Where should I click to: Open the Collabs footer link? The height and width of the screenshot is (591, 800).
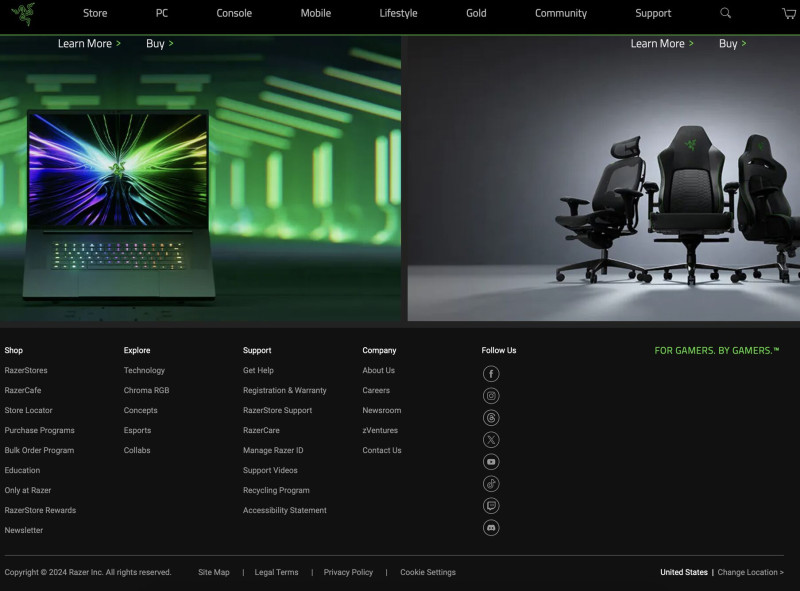(137, 450)
